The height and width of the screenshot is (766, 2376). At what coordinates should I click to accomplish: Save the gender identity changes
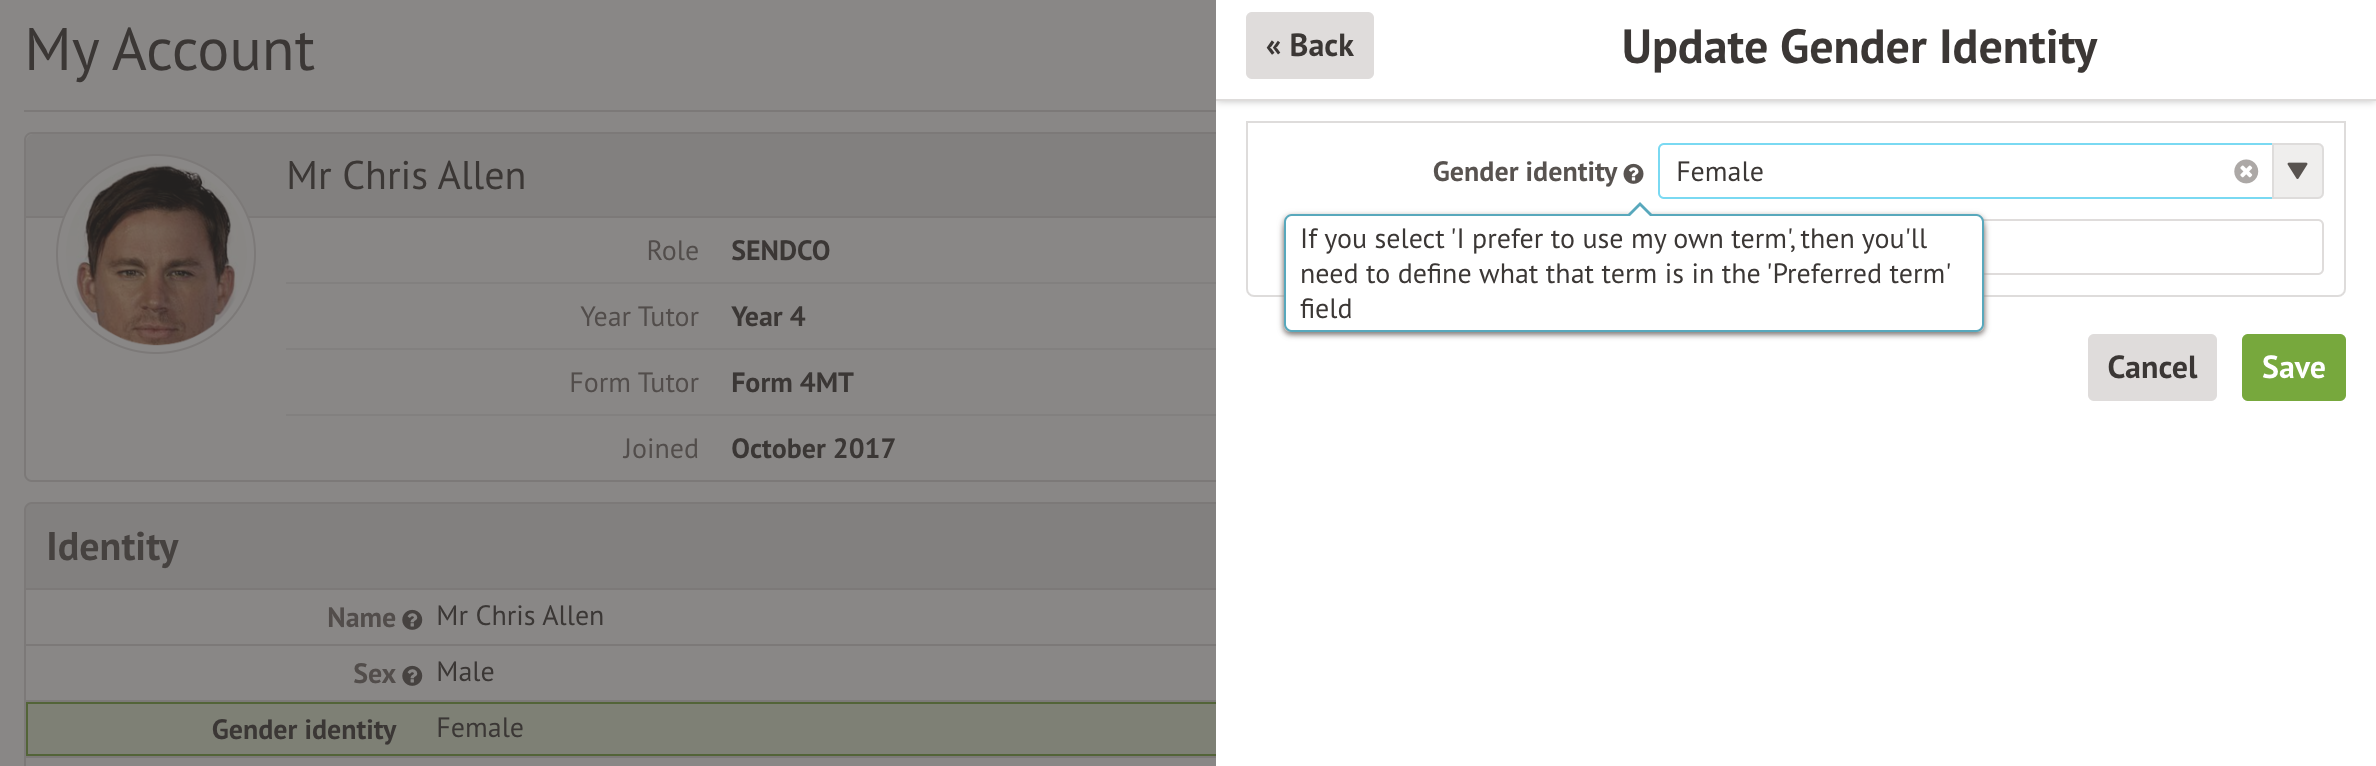point(2292,368)
